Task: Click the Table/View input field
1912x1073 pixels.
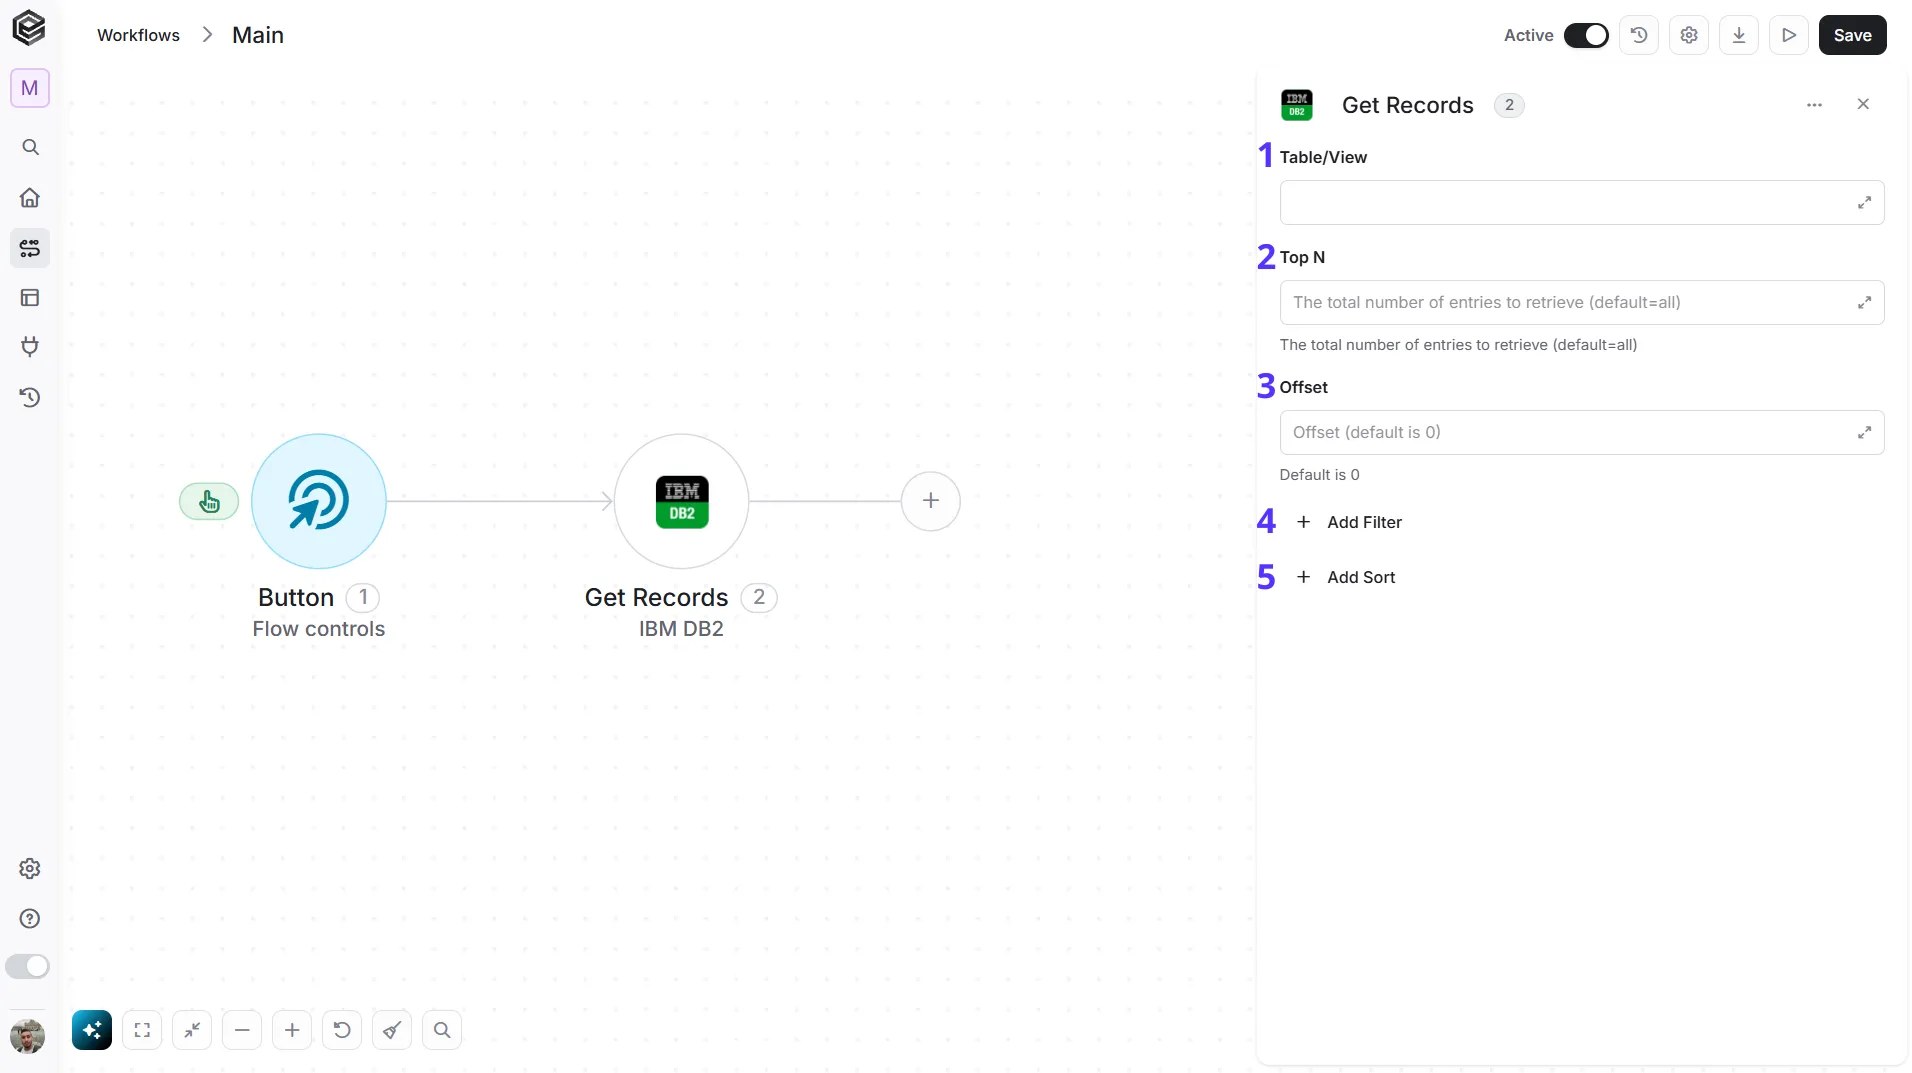Action: (1581, 203)
